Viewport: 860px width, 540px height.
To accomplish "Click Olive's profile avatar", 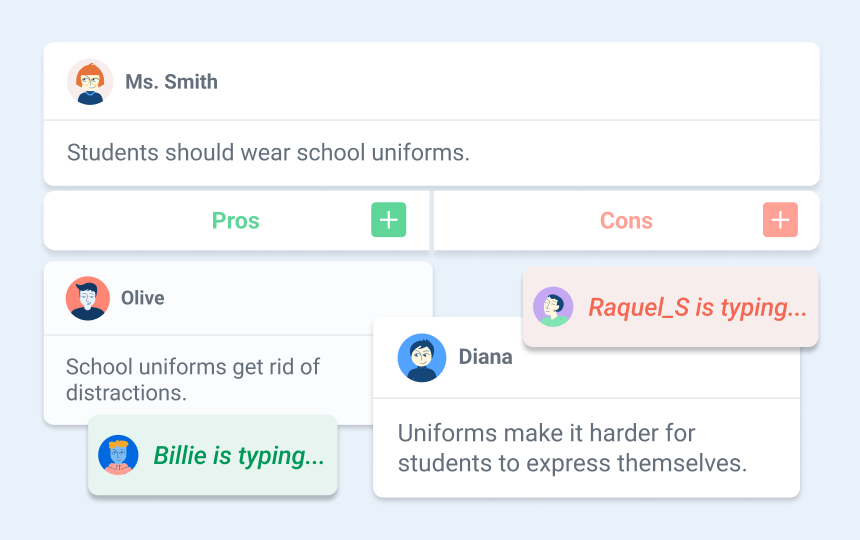I will click(88, 298).
